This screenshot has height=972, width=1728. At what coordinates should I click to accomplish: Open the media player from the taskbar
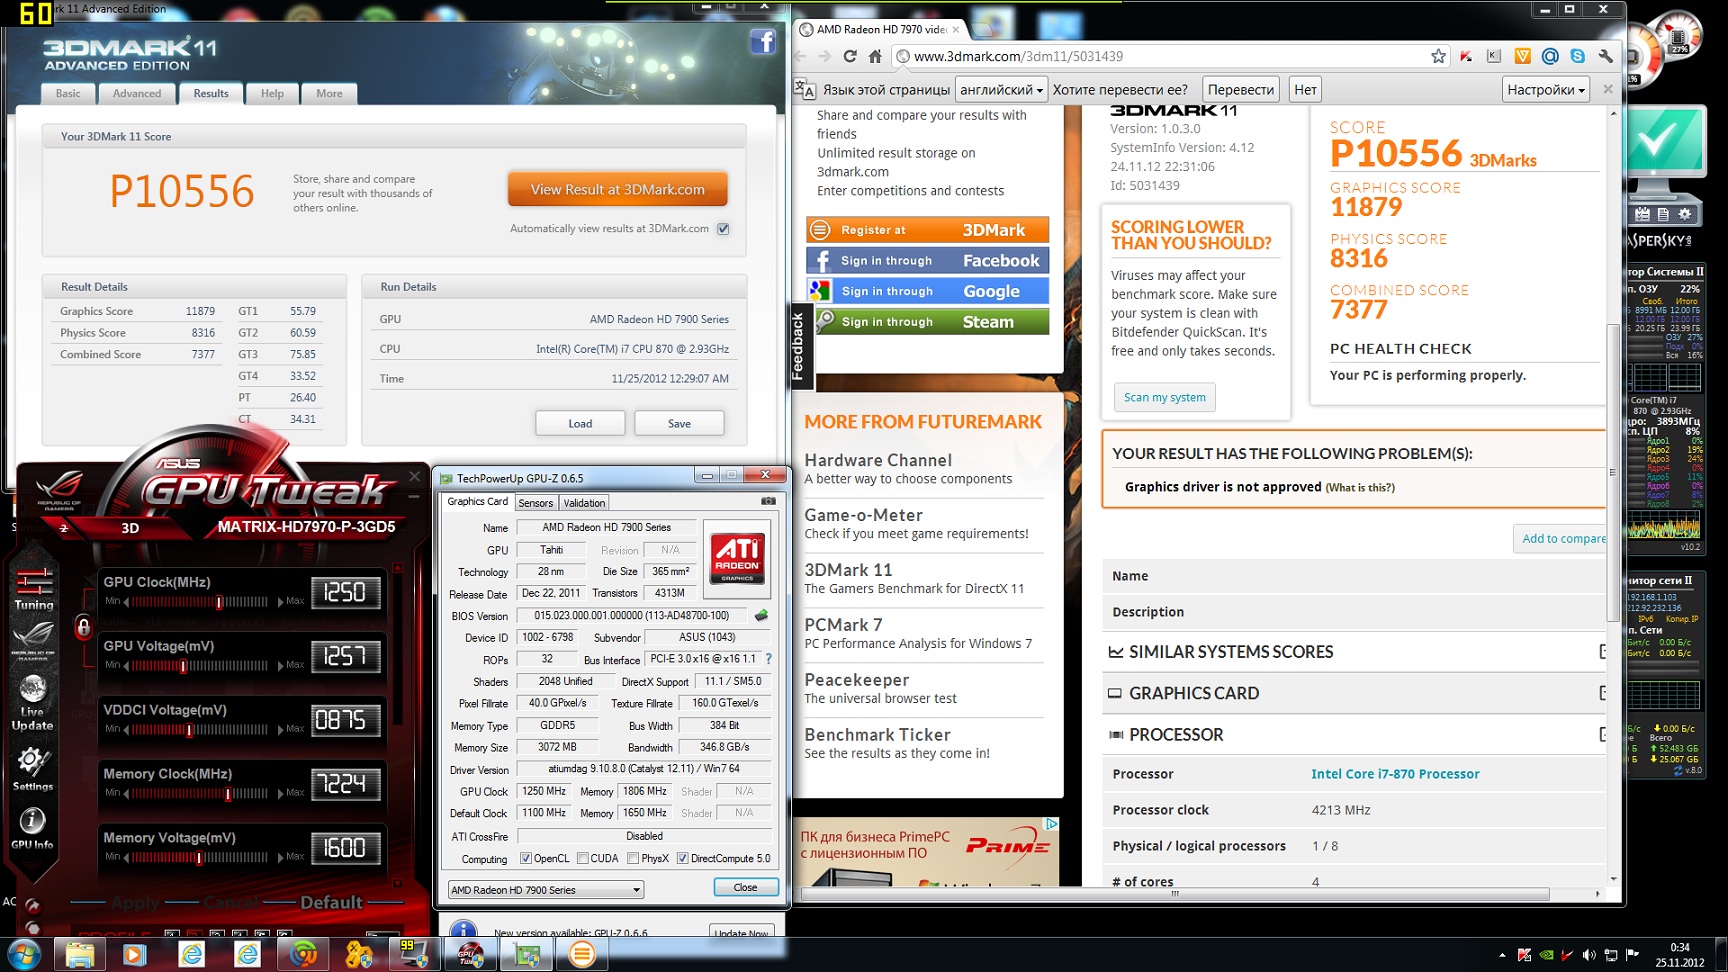tap(134, 954)
